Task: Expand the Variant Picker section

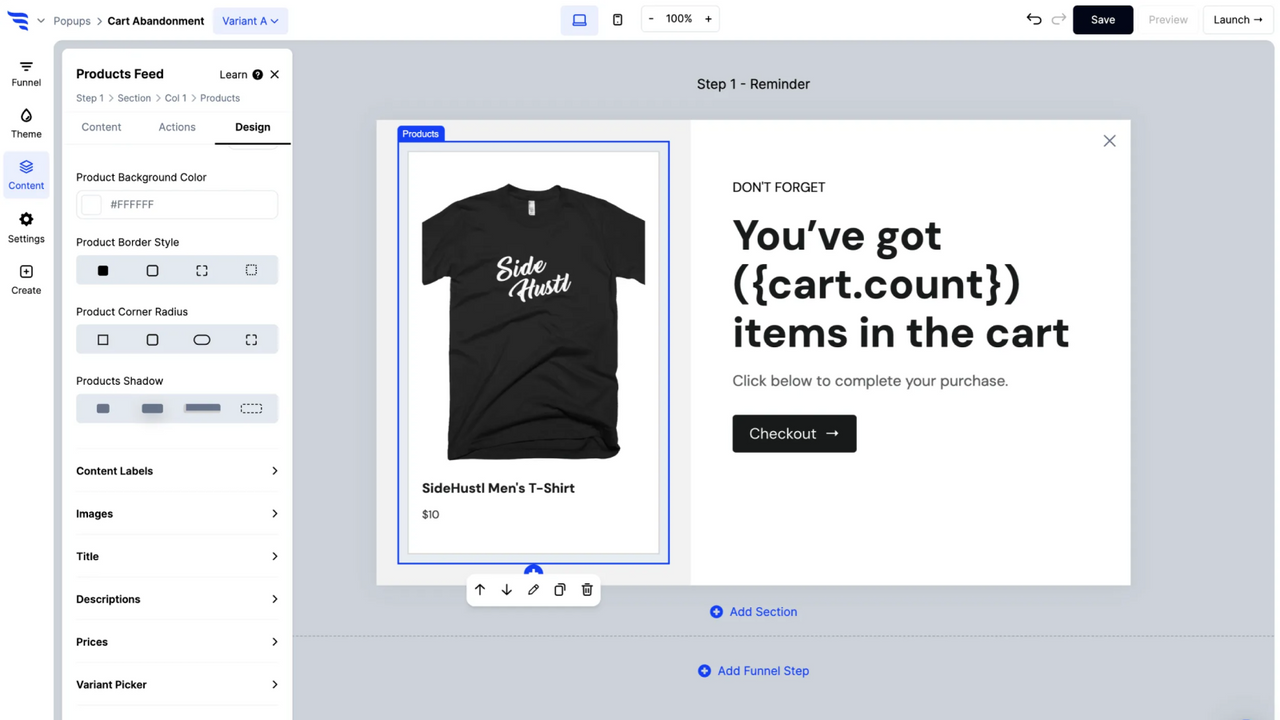Action: pos(176,684)
